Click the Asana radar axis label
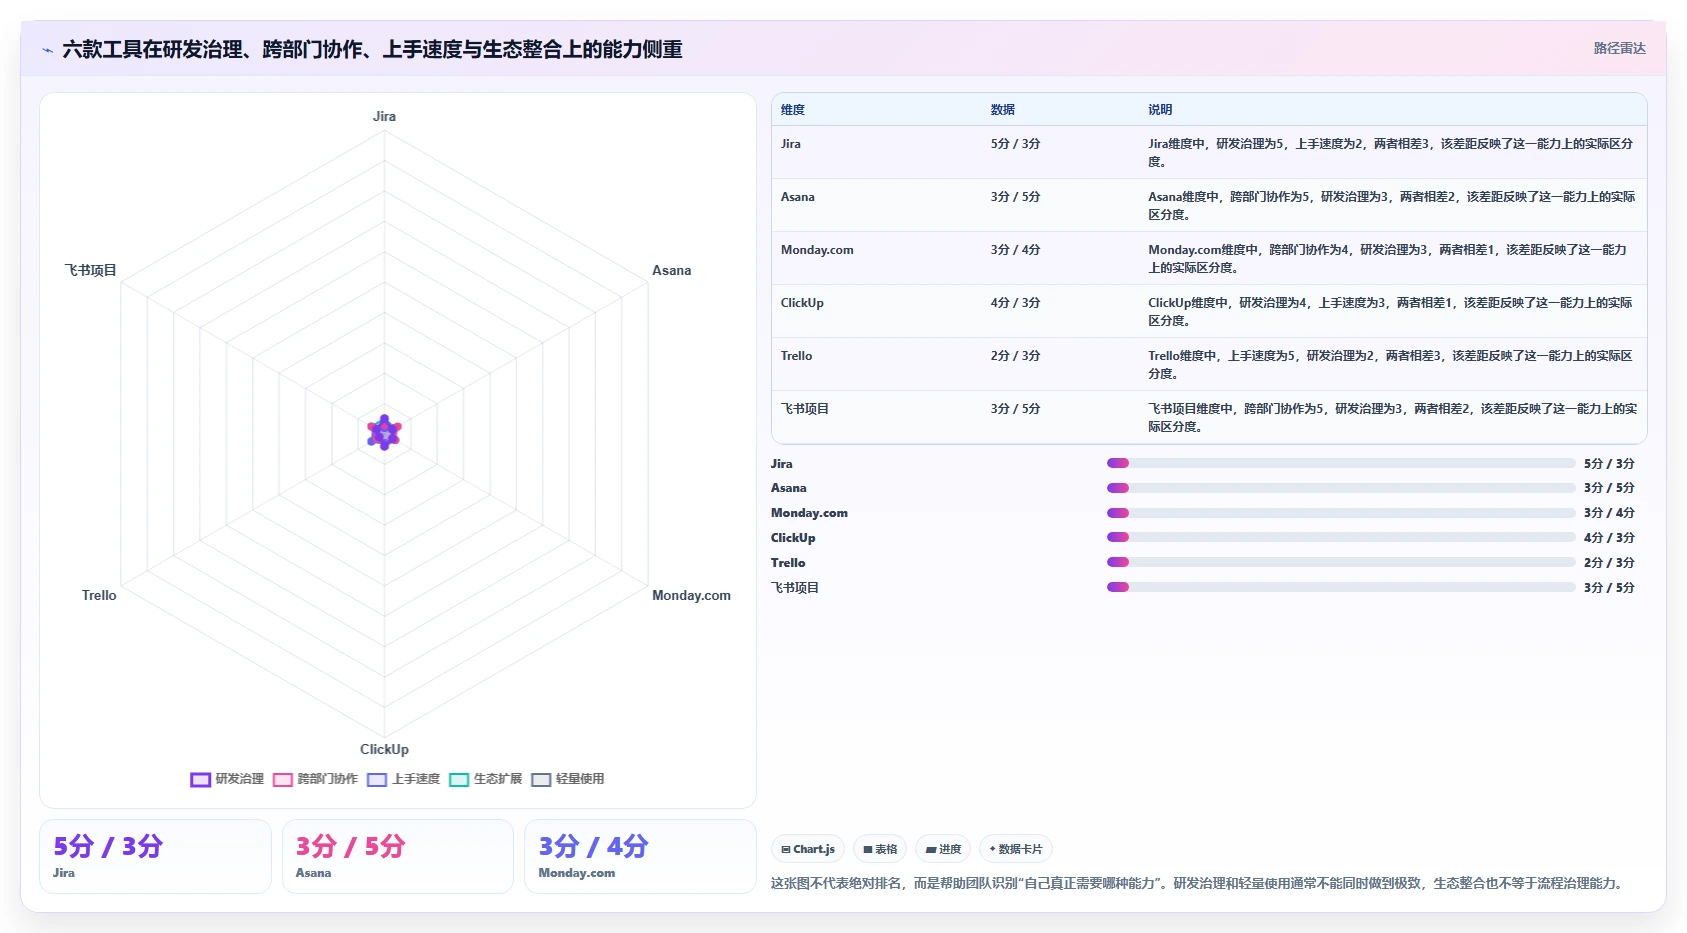Screen dimensions: 1687x933 tap(671, 270)
